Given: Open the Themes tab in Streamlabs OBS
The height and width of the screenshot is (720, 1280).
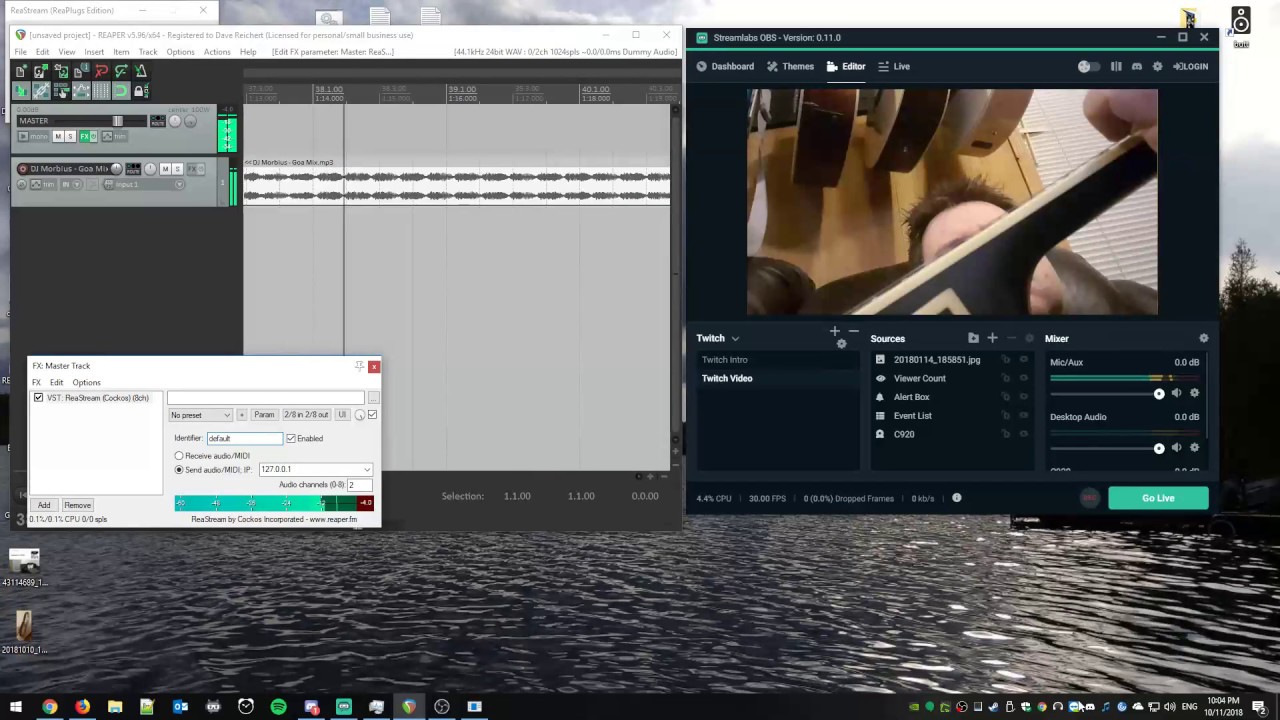Looking at the screenshot, I should tap(789, 66).
